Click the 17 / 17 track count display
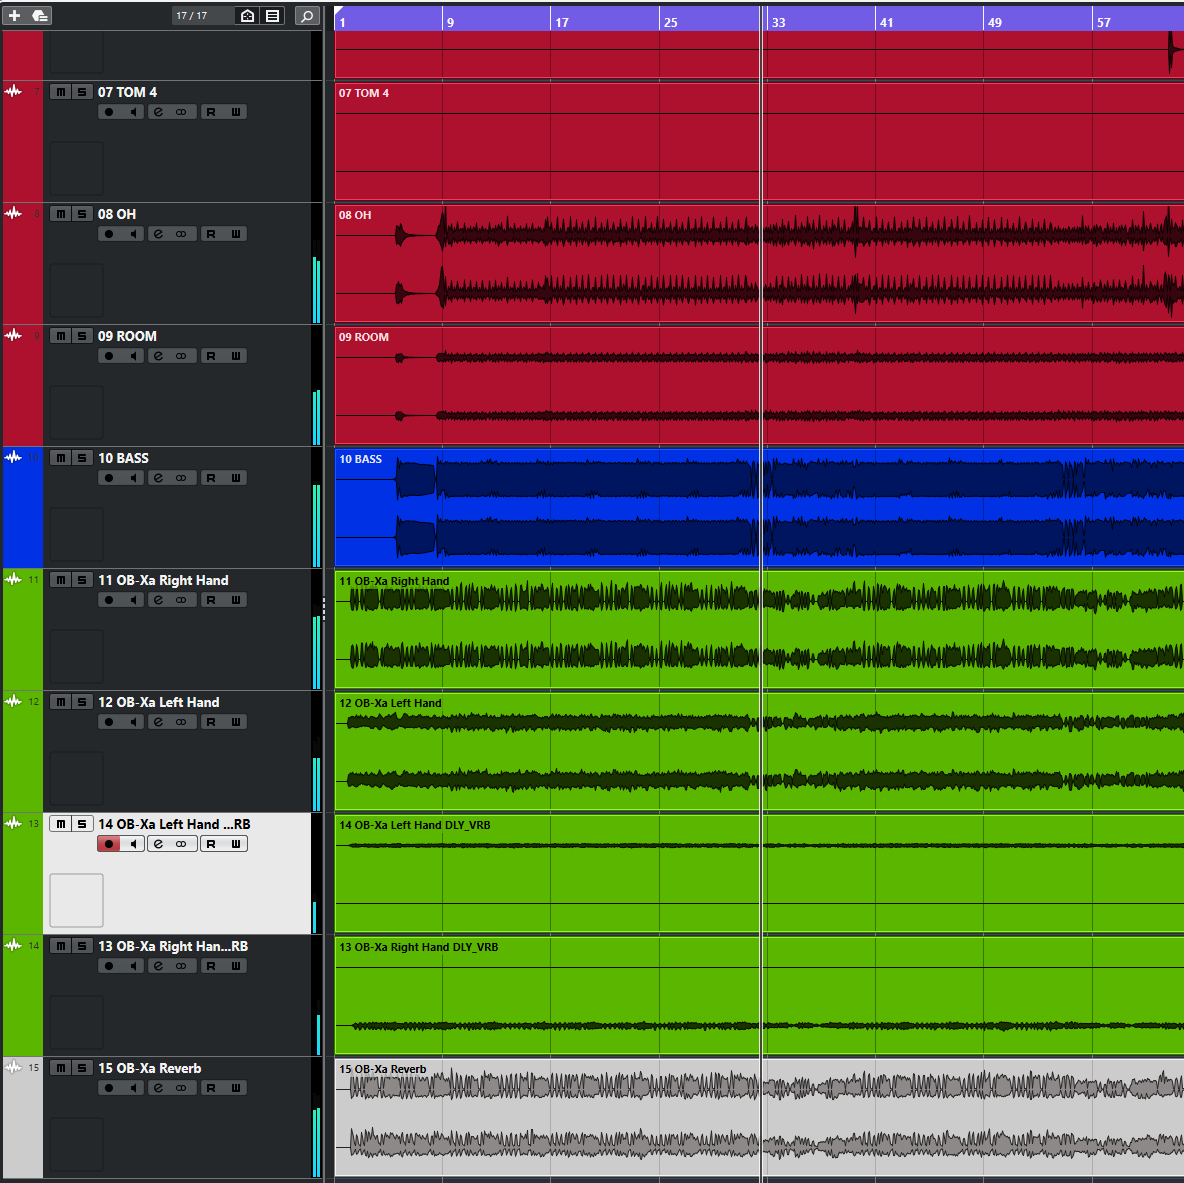 tap(192, 16)
